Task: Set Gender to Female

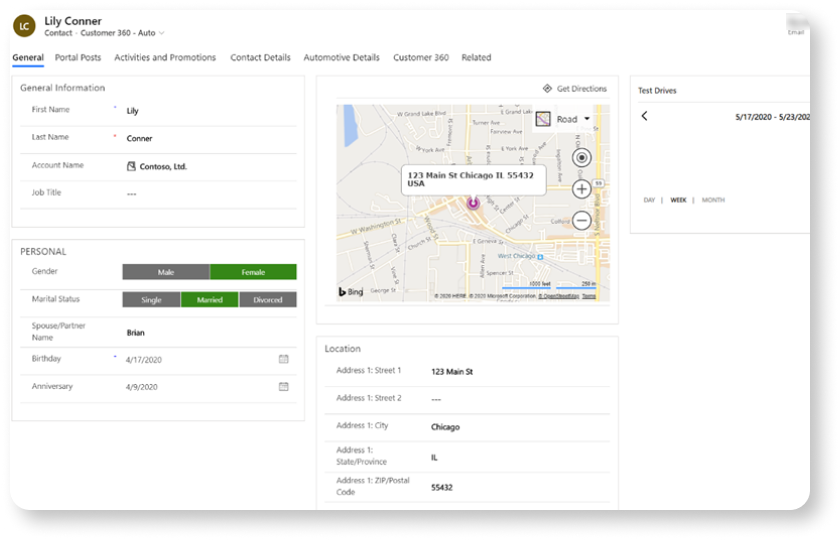Action: pos(253,272)
